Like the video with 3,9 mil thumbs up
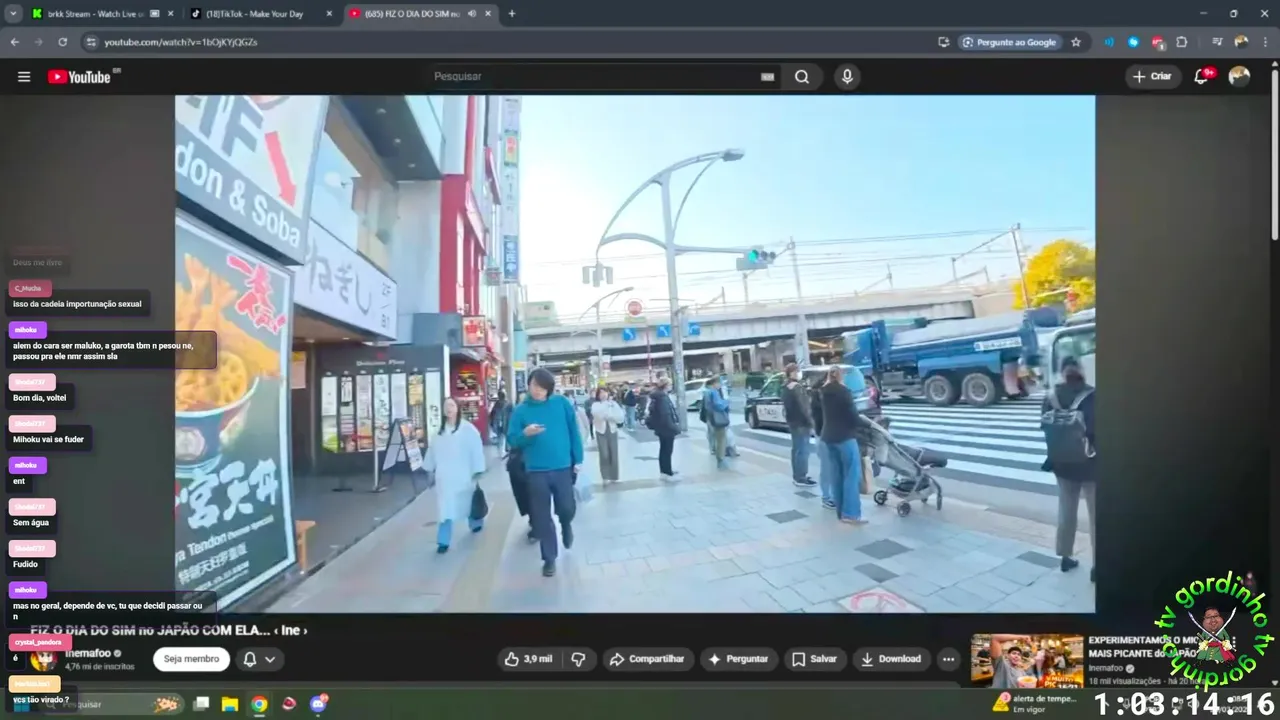The width and height of the screenshot is (1280, 720). pos(529,659)
